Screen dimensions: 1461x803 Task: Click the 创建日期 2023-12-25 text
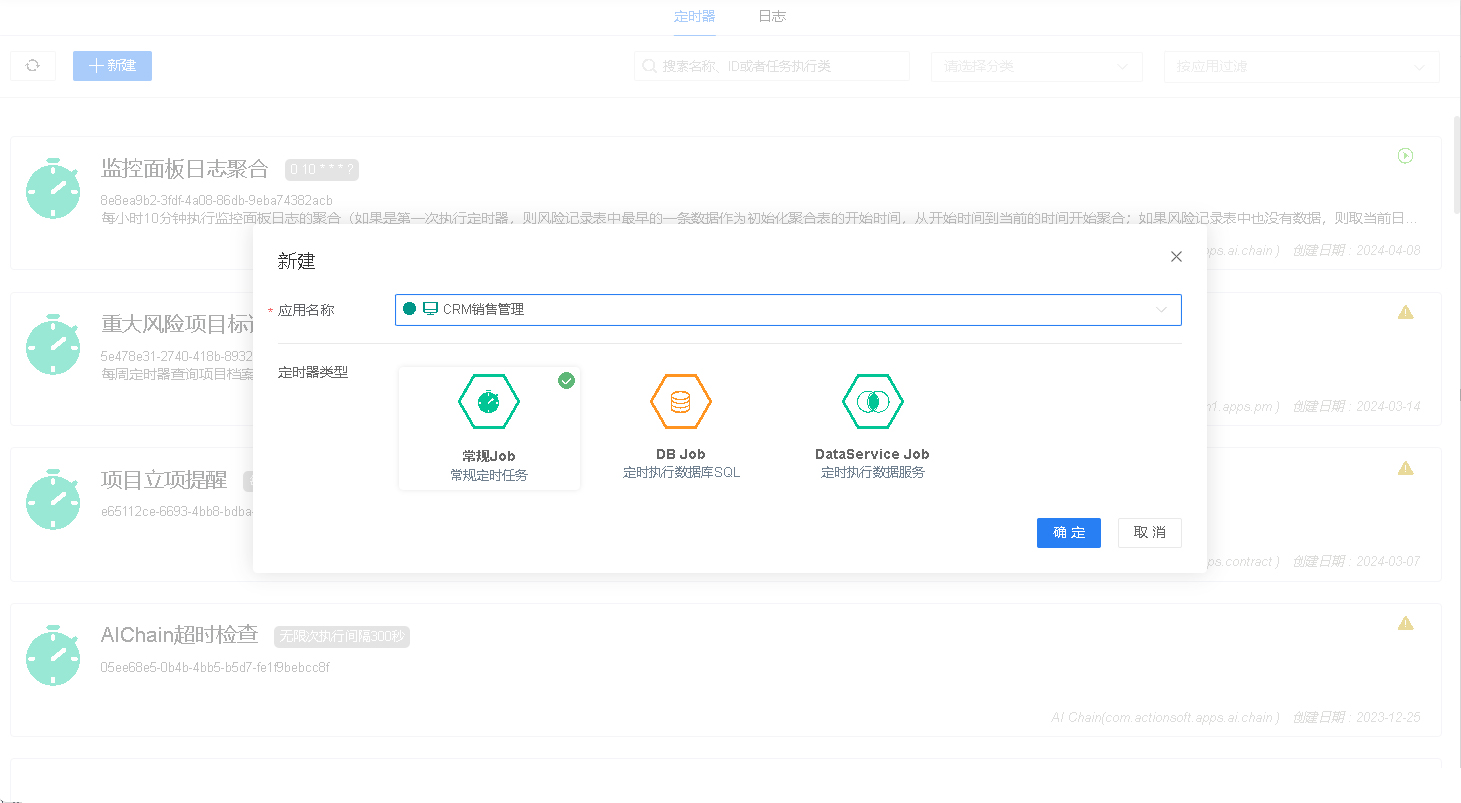point(1356,717)
